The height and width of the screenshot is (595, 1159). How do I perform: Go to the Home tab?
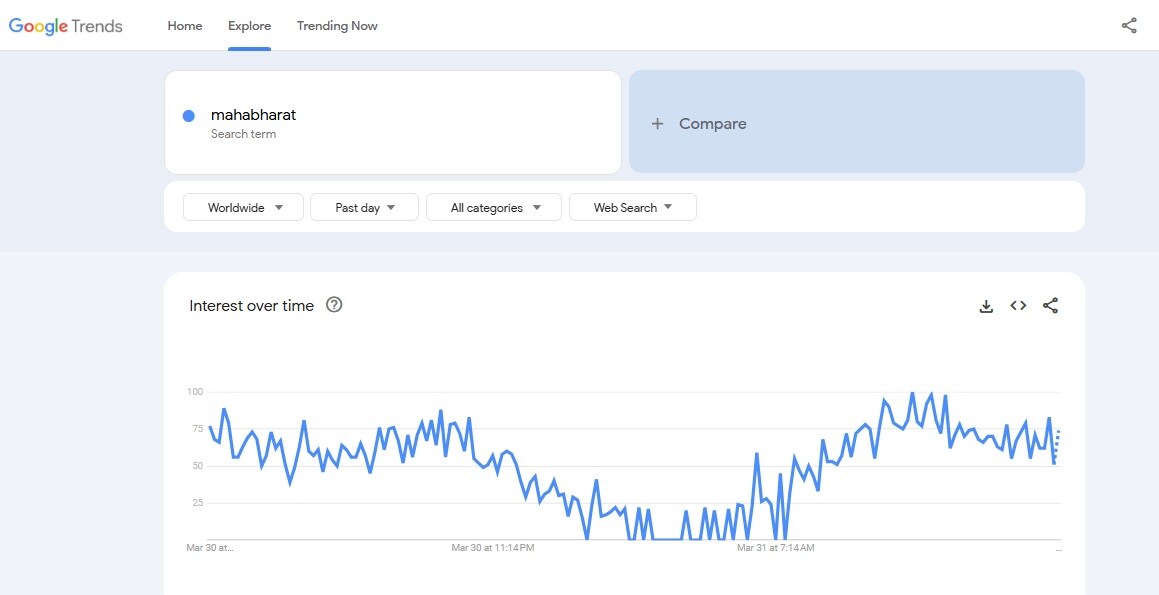click(x=185, y=26)
